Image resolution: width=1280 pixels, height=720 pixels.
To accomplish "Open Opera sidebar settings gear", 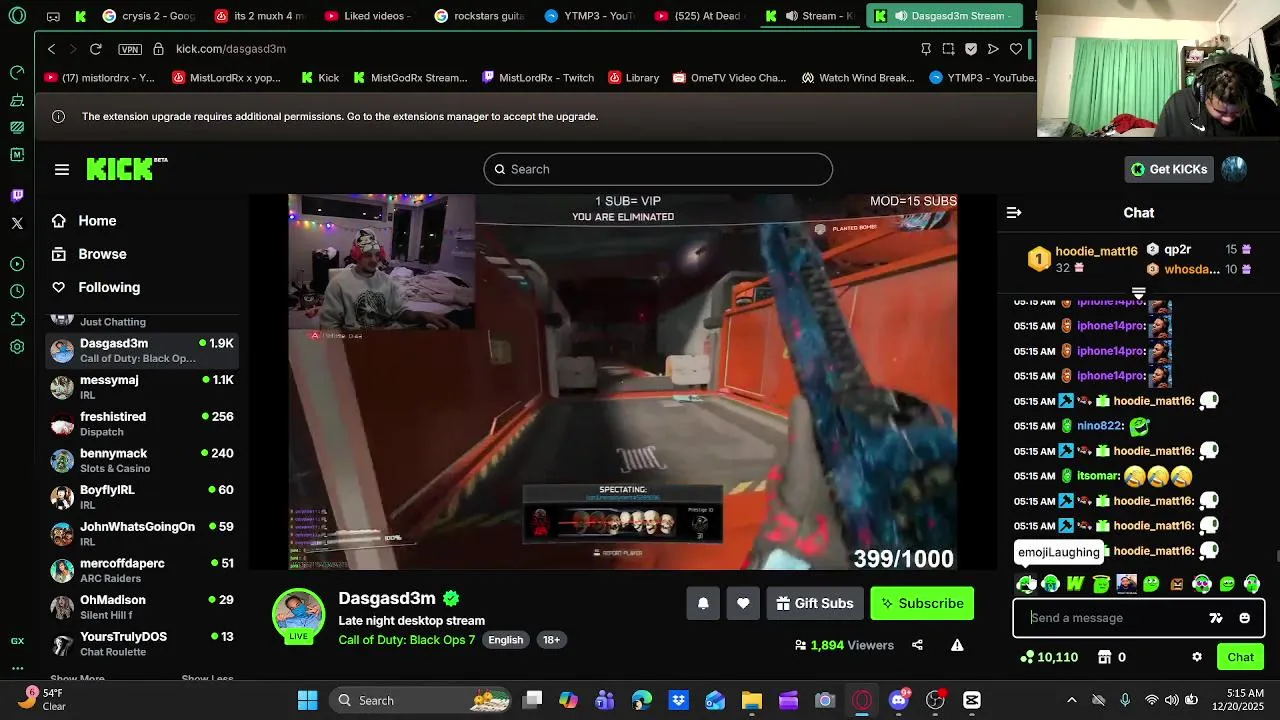I will point(17,347).
